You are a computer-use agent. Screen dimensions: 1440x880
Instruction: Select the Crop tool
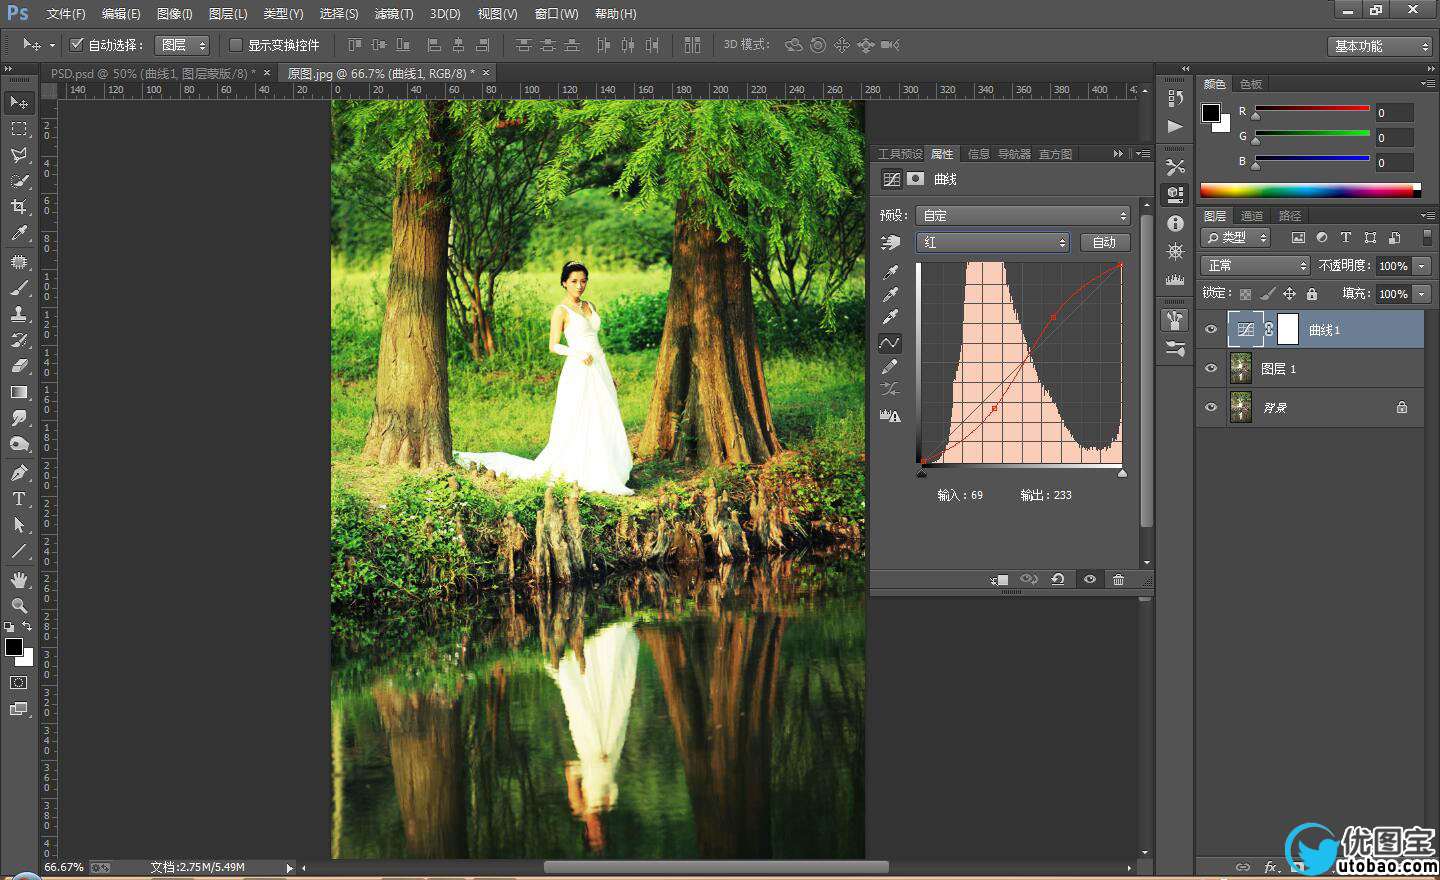19,207
